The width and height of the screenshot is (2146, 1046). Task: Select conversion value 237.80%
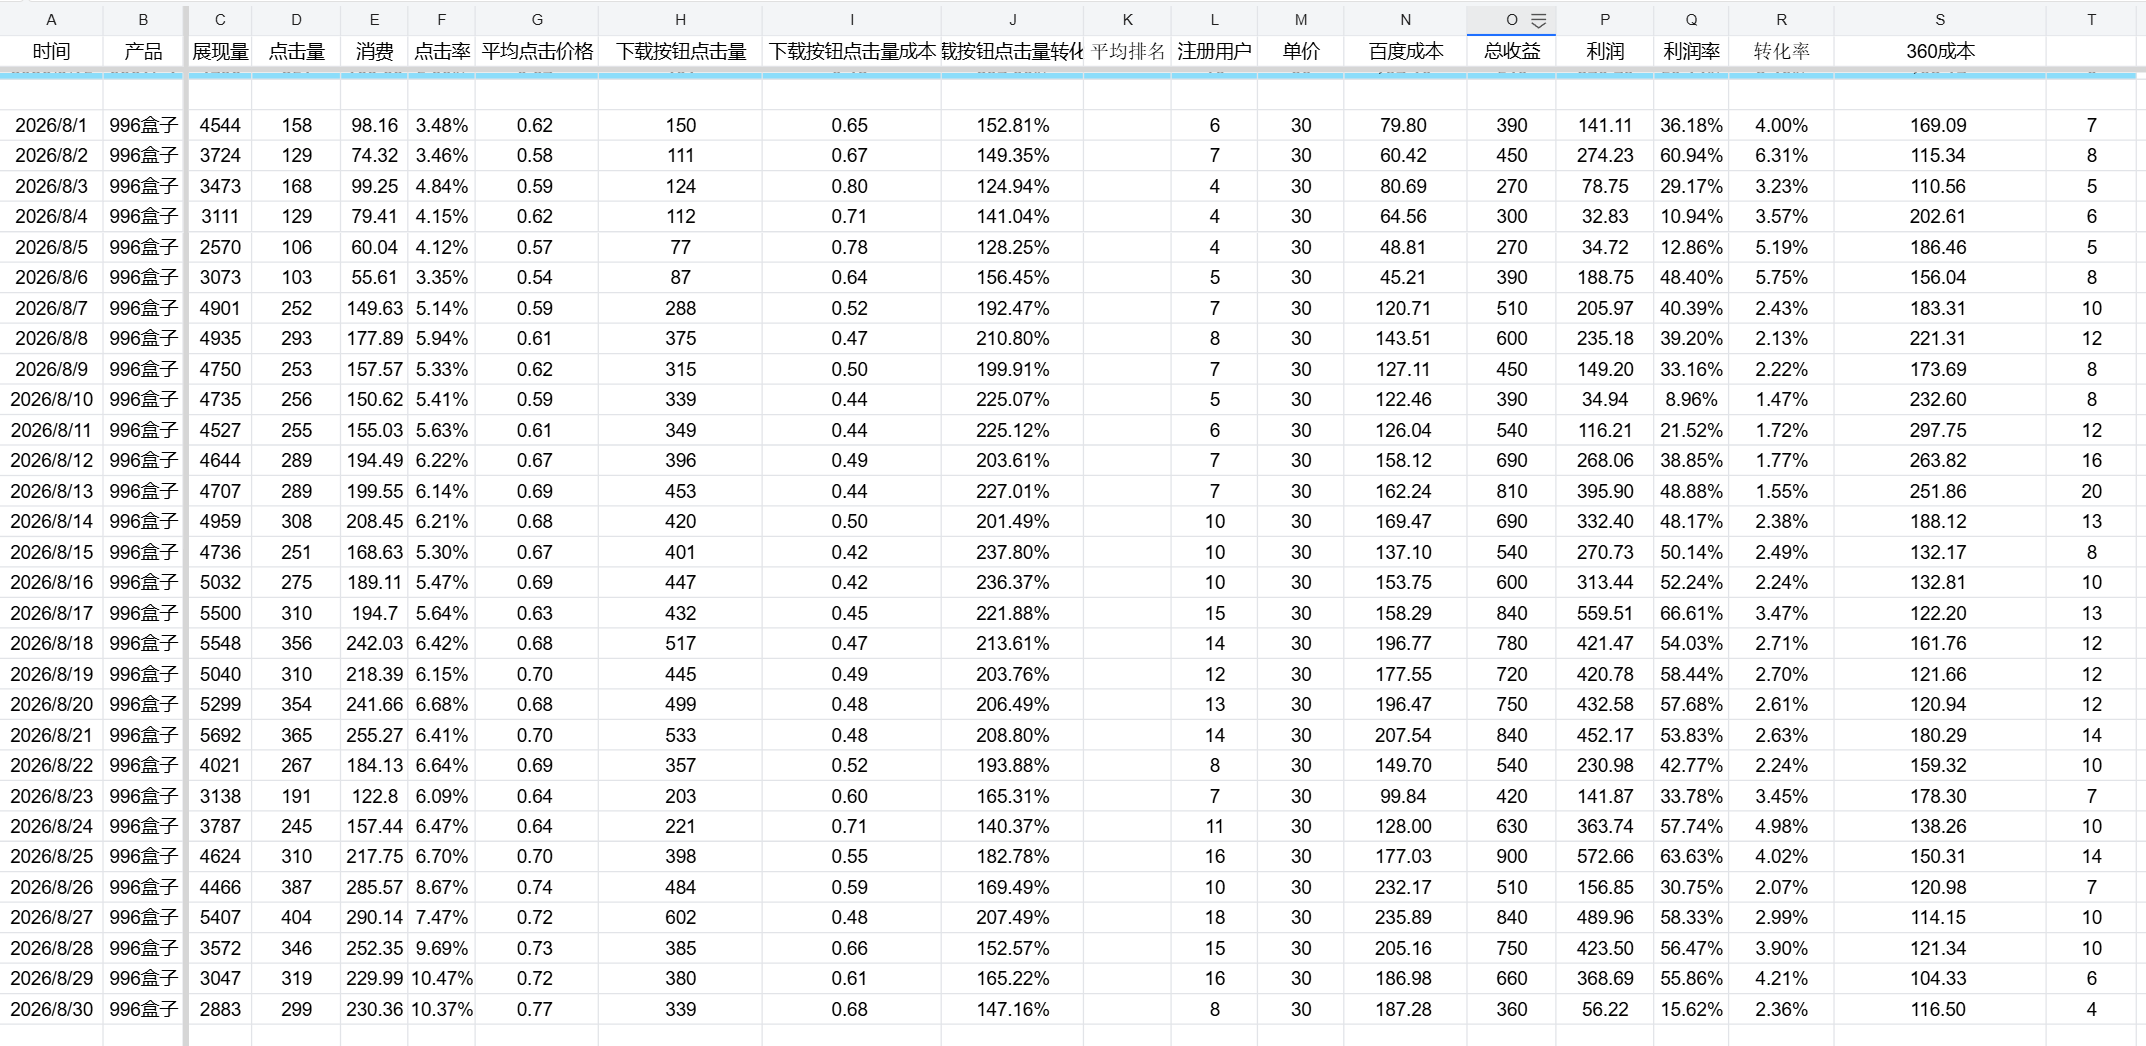pyautogui.click(x=1012, y=552)
